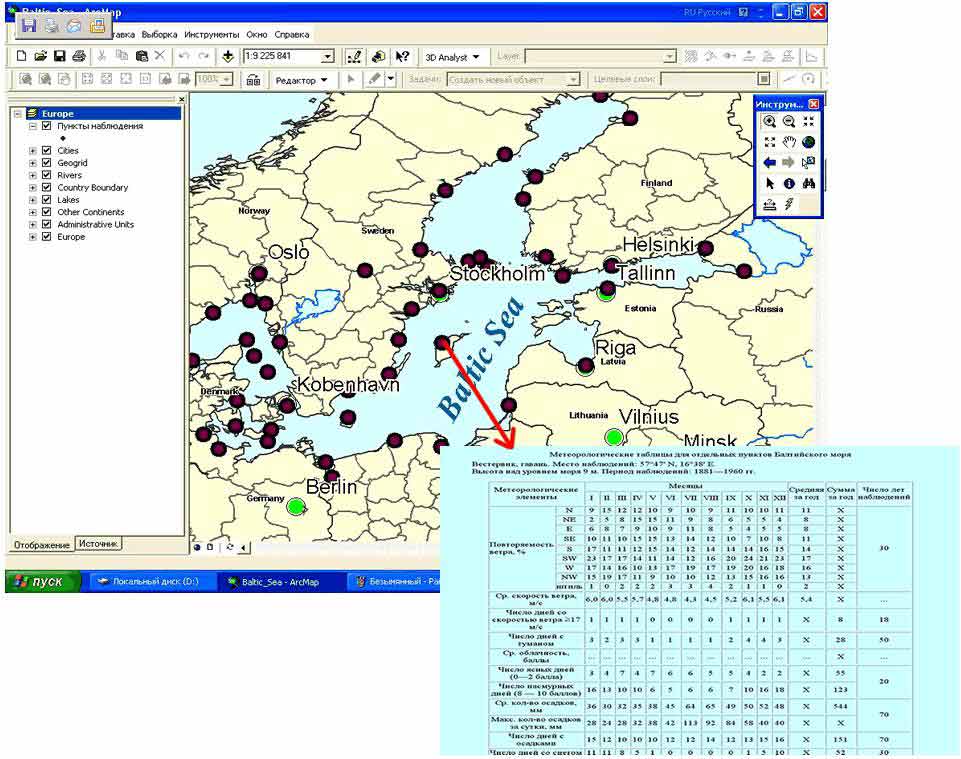Screen dimensions: 961x759
Task: Open the 3D Analyst dropdown menu
Action: point(452,57)
